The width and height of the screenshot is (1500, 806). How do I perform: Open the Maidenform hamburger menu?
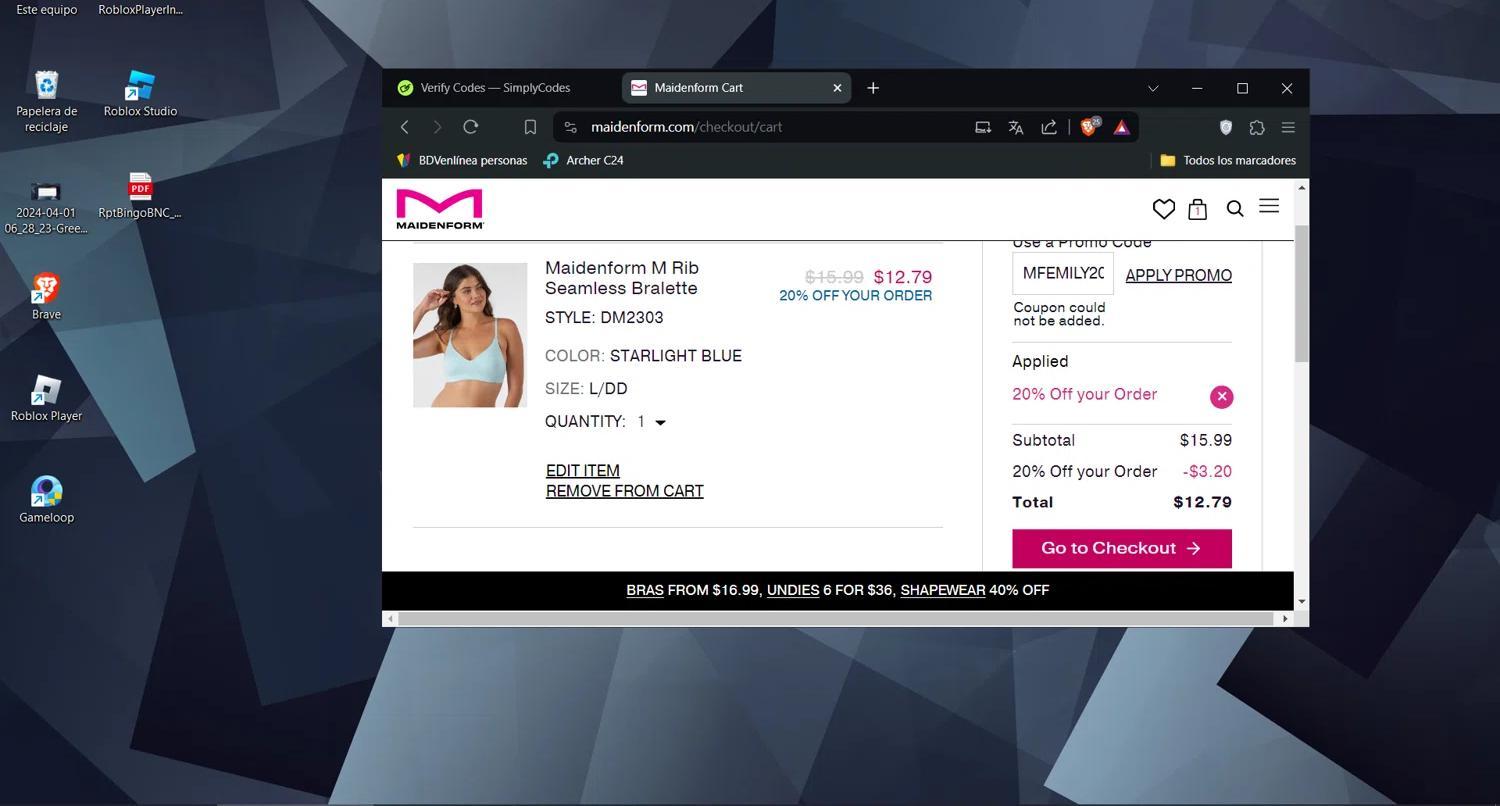[x=1269, y=205]
